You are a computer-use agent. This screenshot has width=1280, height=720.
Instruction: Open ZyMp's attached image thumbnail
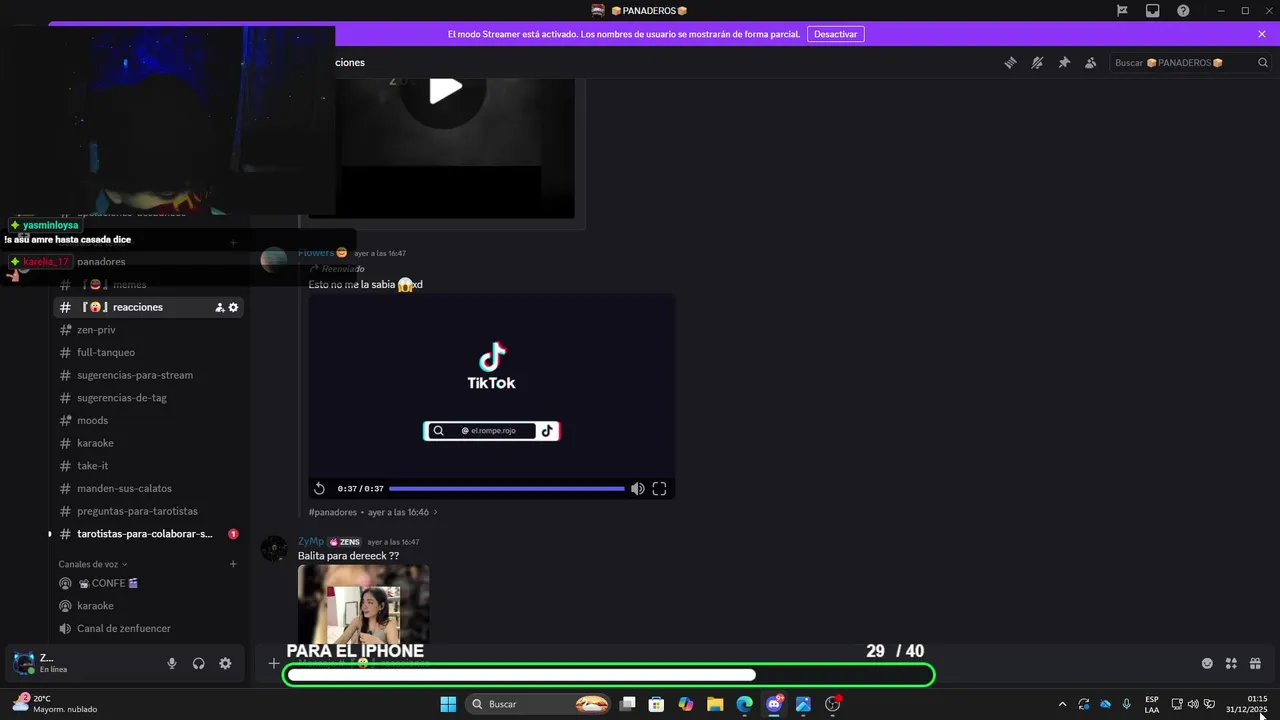point(363,604)
